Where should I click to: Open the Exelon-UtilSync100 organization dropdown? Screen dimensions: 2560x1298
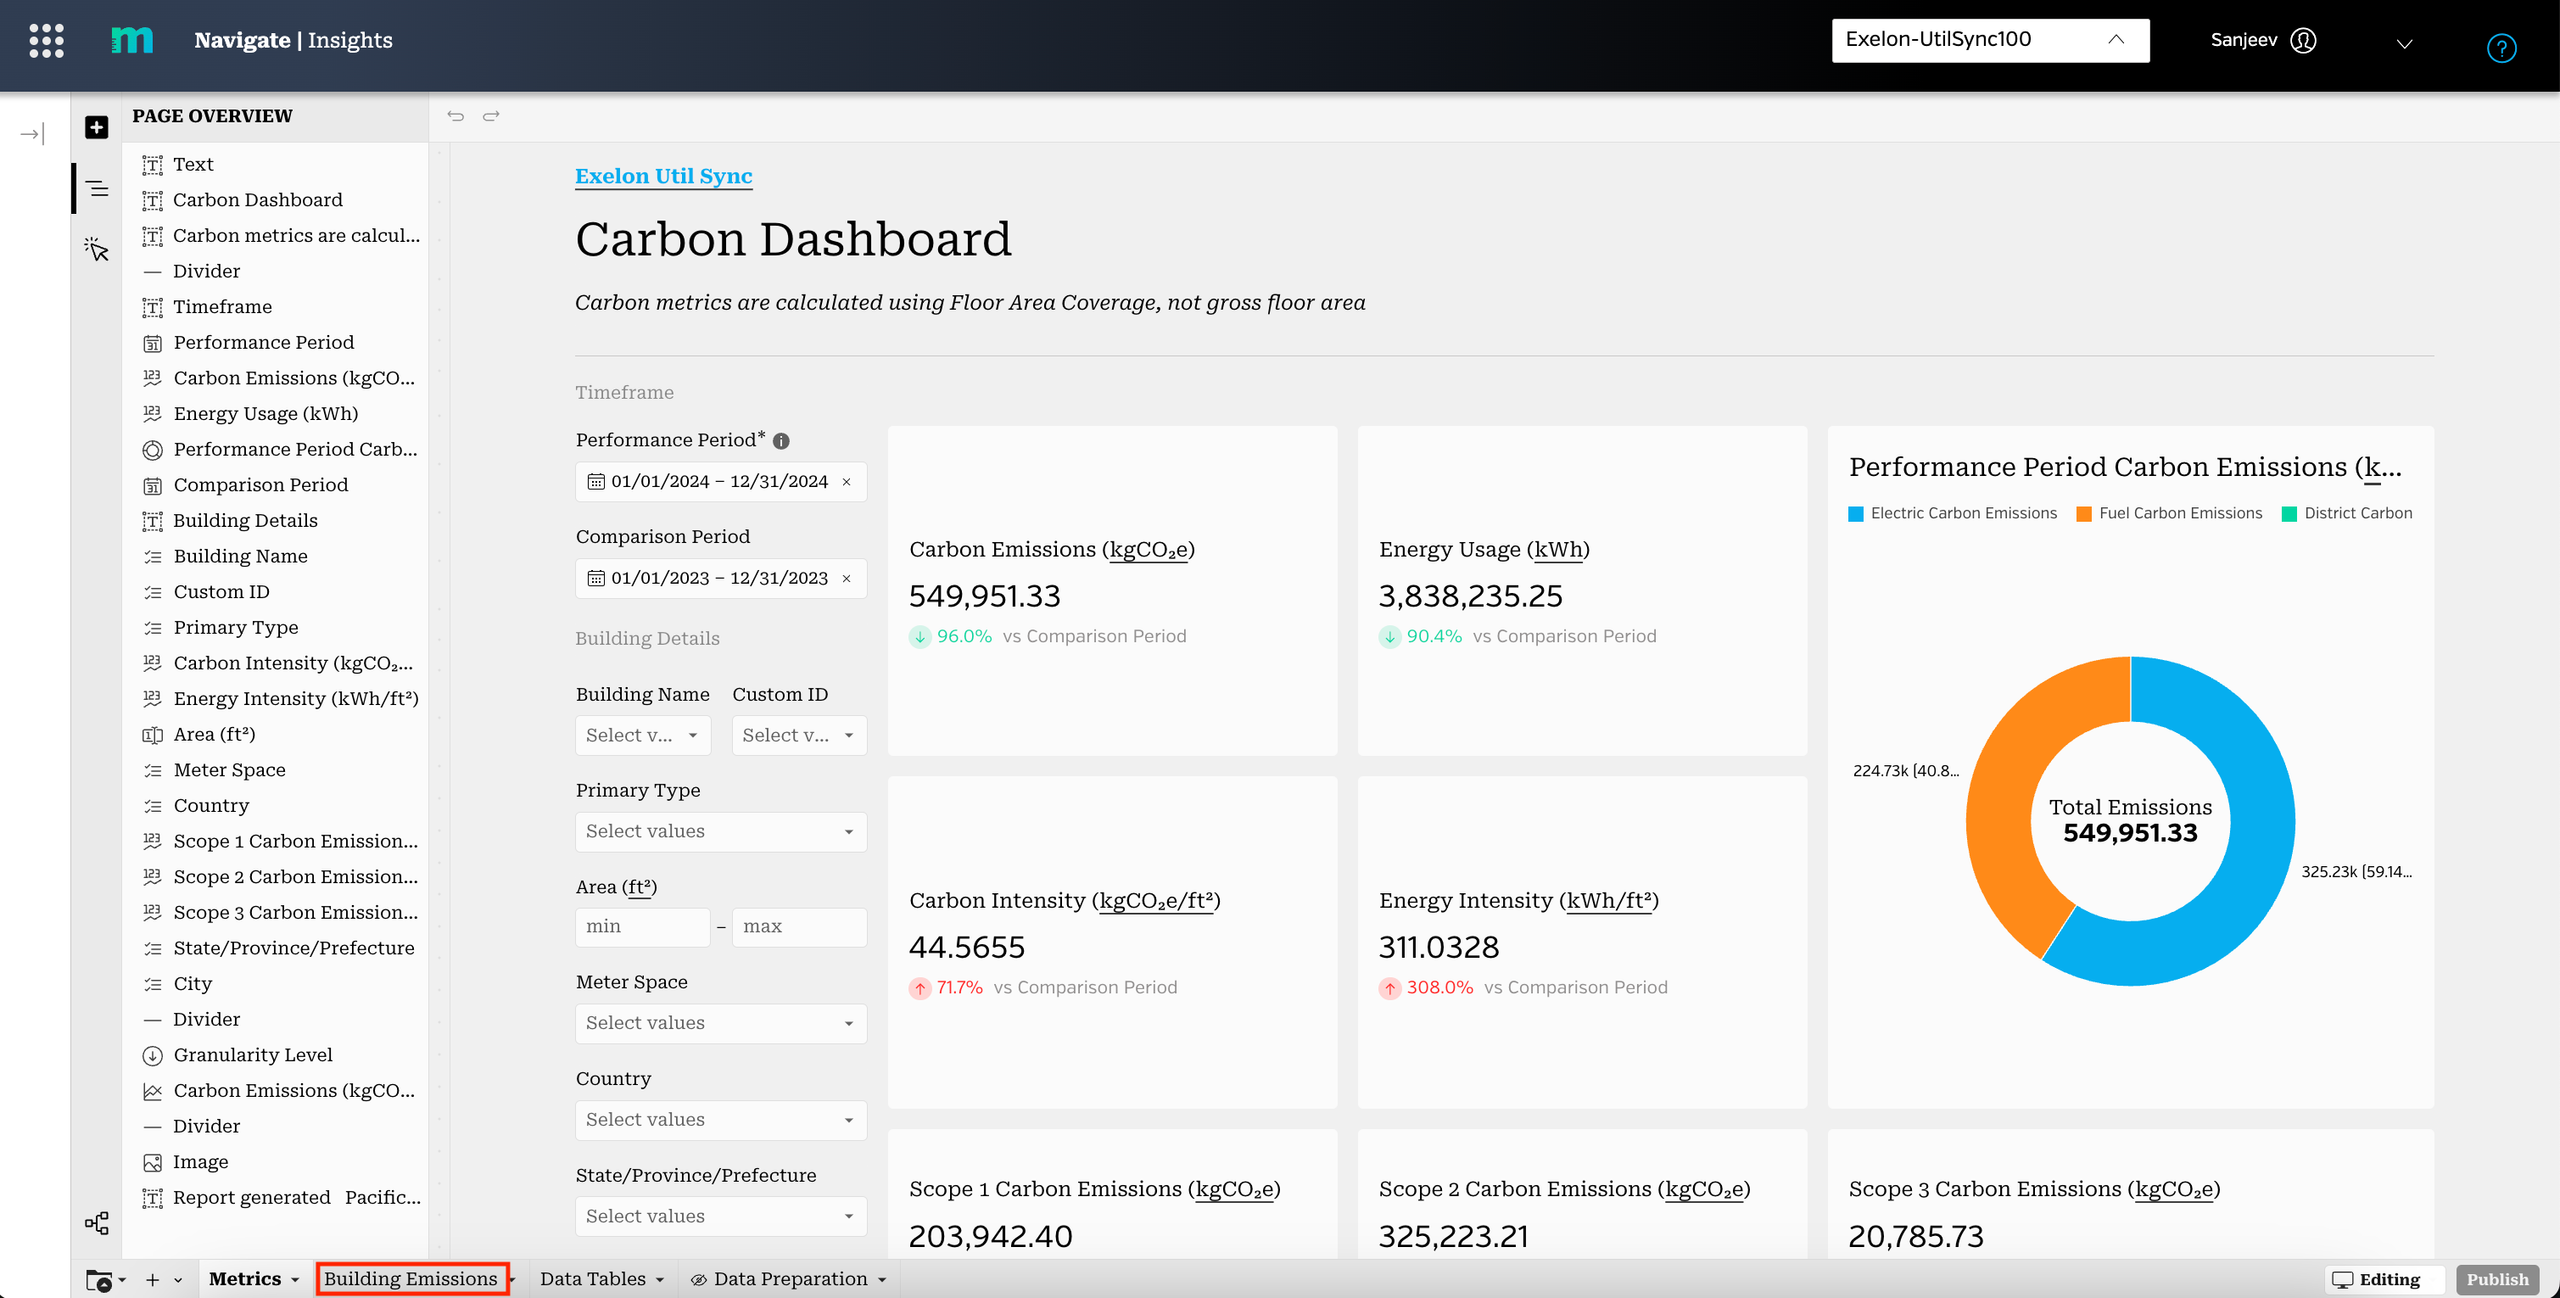[x=1990, y=40]
